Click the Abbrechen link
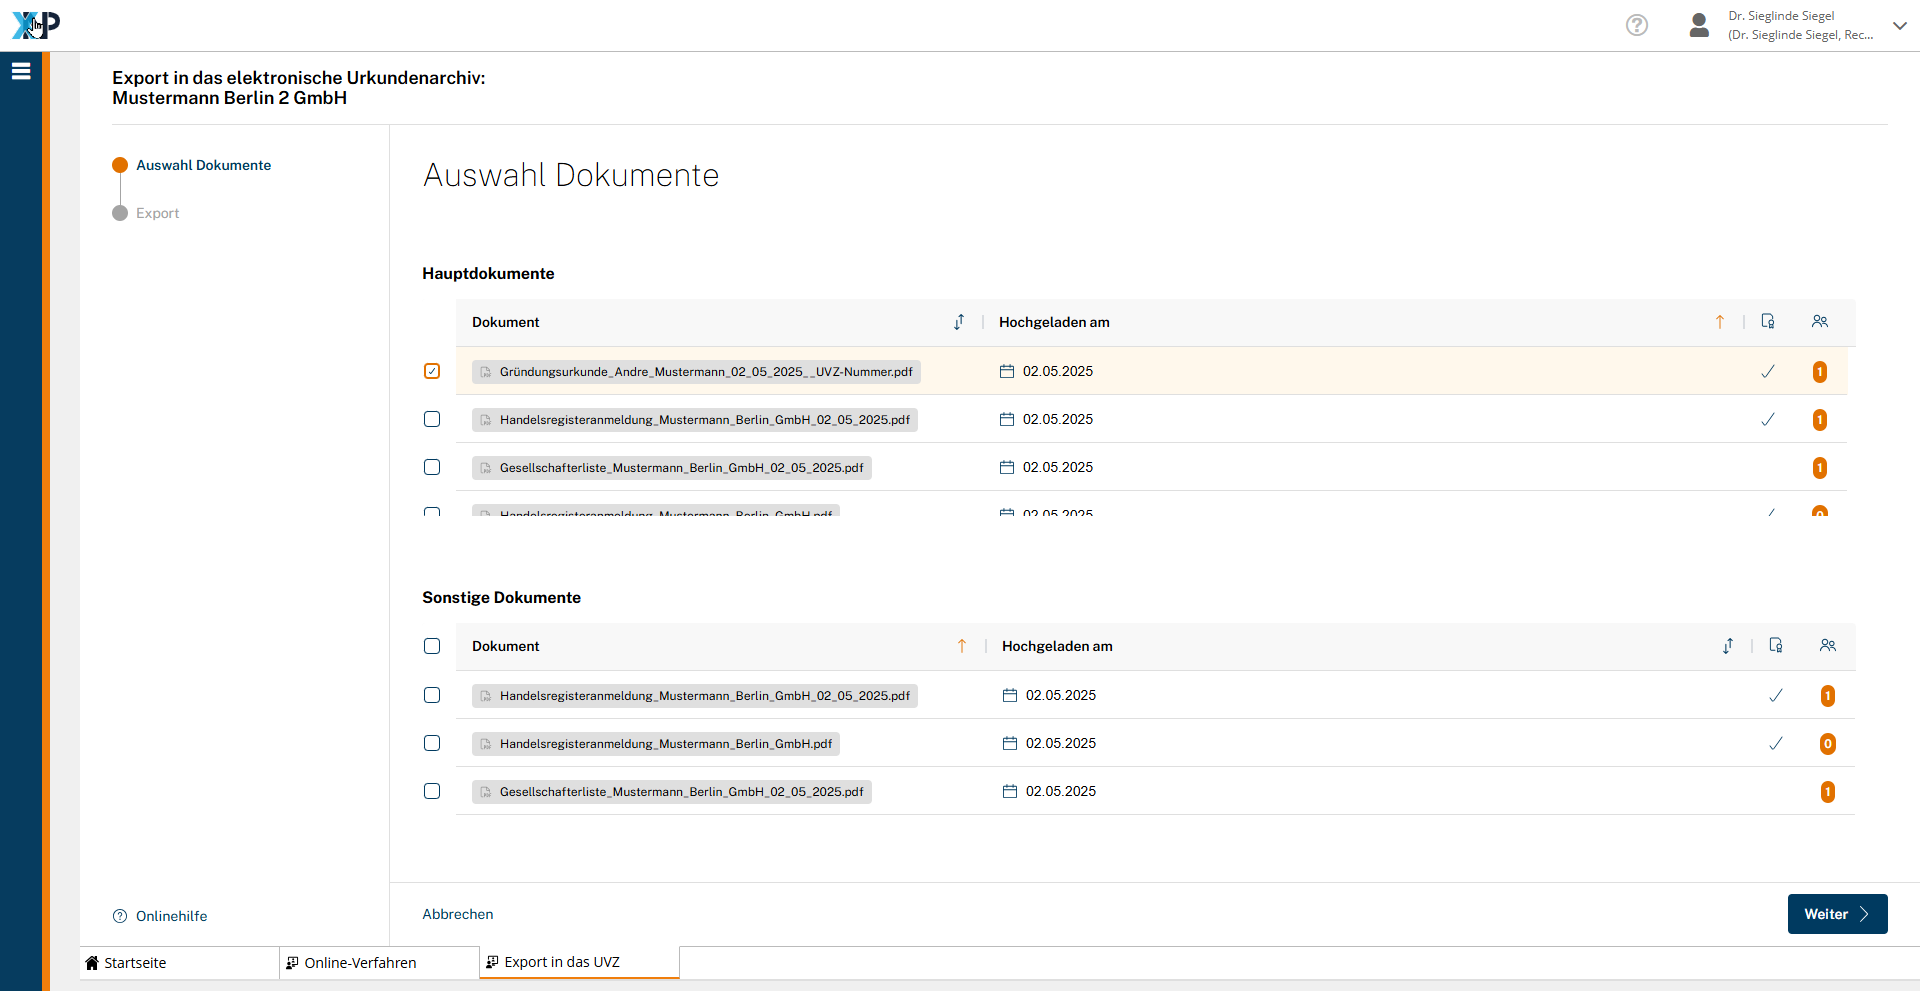 click(x=457, y=914)
